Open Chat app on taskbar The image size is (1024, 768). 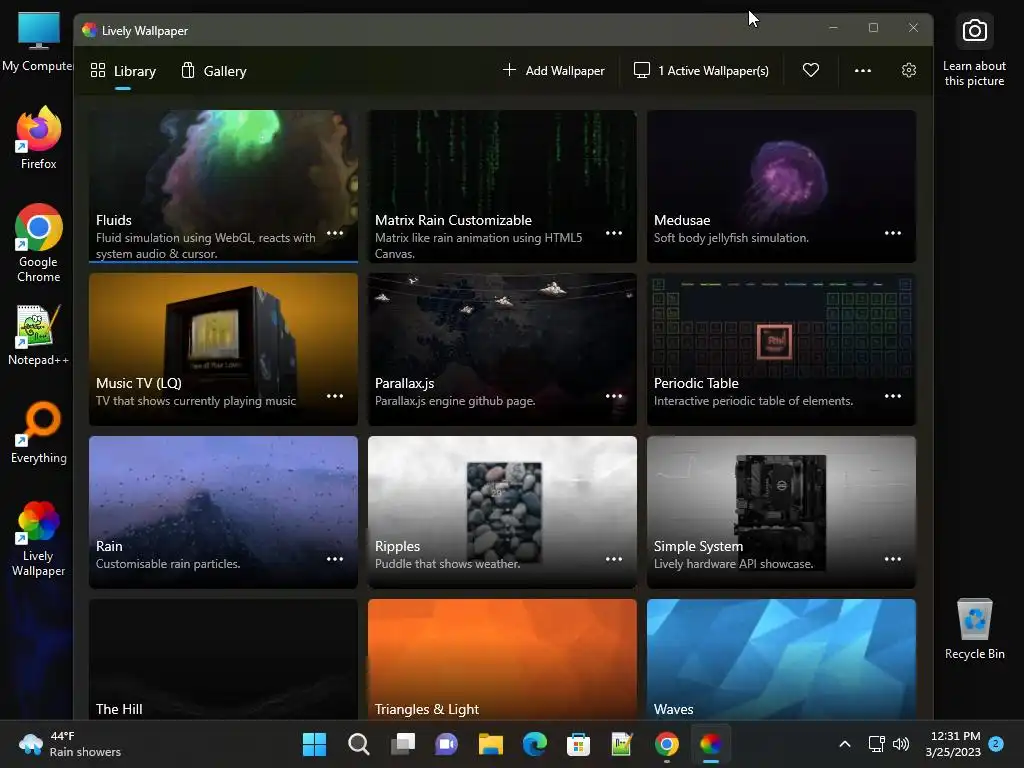pos(447,744)
